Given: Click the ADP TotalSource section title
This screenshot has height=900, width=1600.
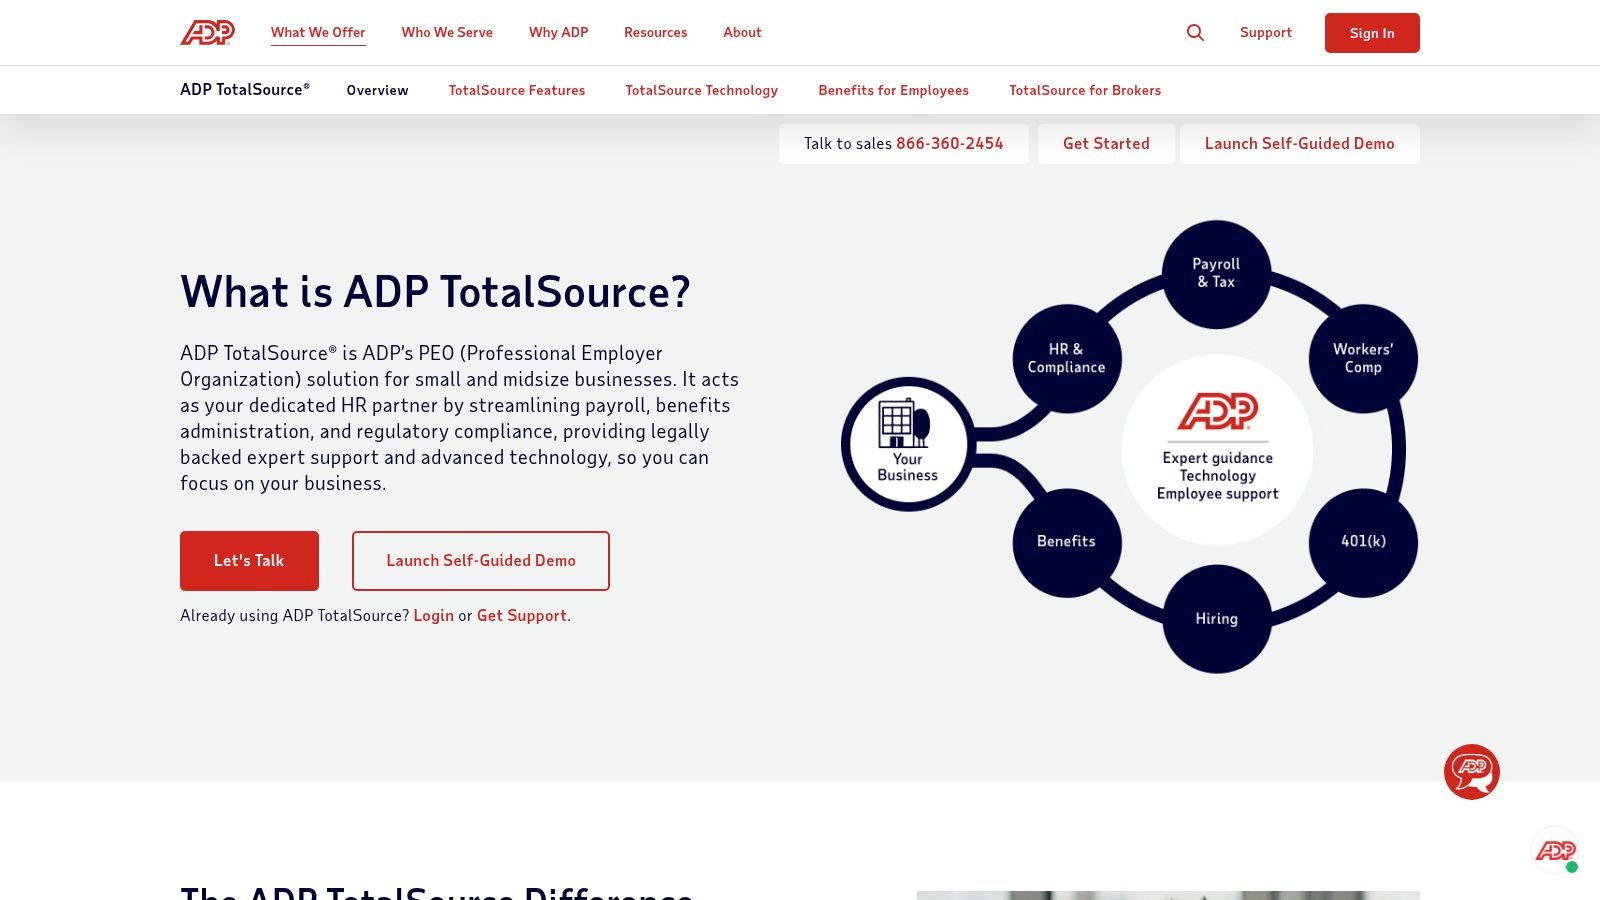Looking at the screenshot, I should [245, 90].
